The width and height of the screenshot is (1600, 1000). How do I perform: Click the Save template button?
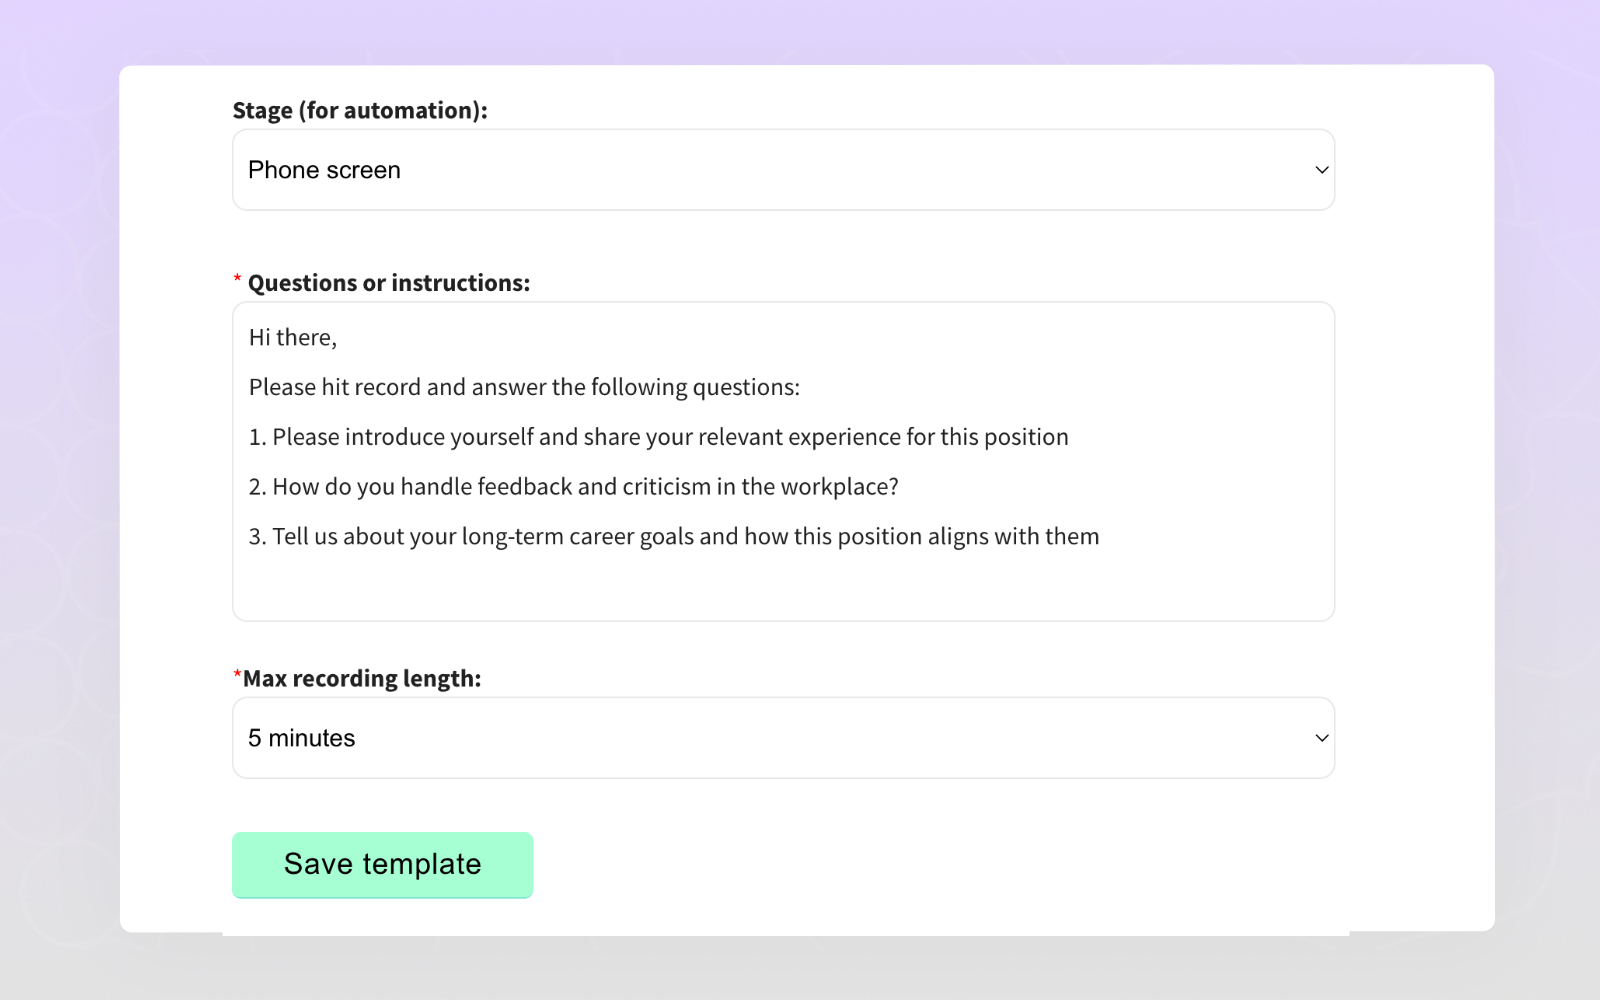[382, 864]
